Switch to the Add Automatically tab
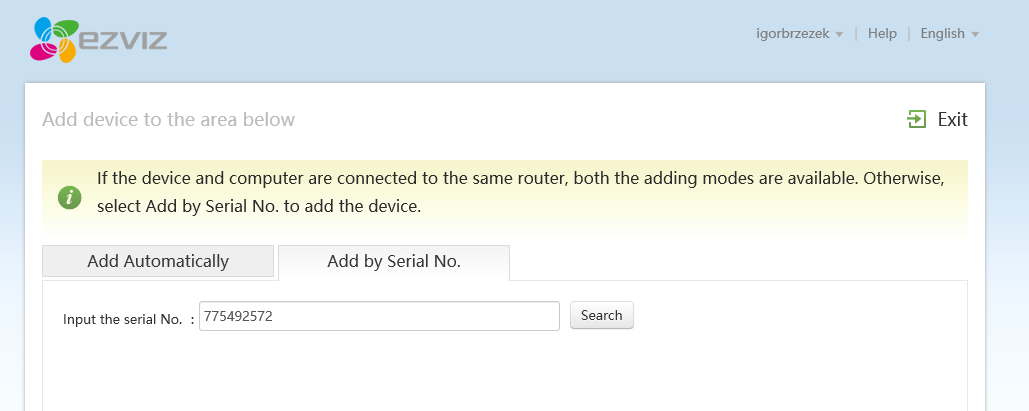1029x411 pixels. (158, 261)
